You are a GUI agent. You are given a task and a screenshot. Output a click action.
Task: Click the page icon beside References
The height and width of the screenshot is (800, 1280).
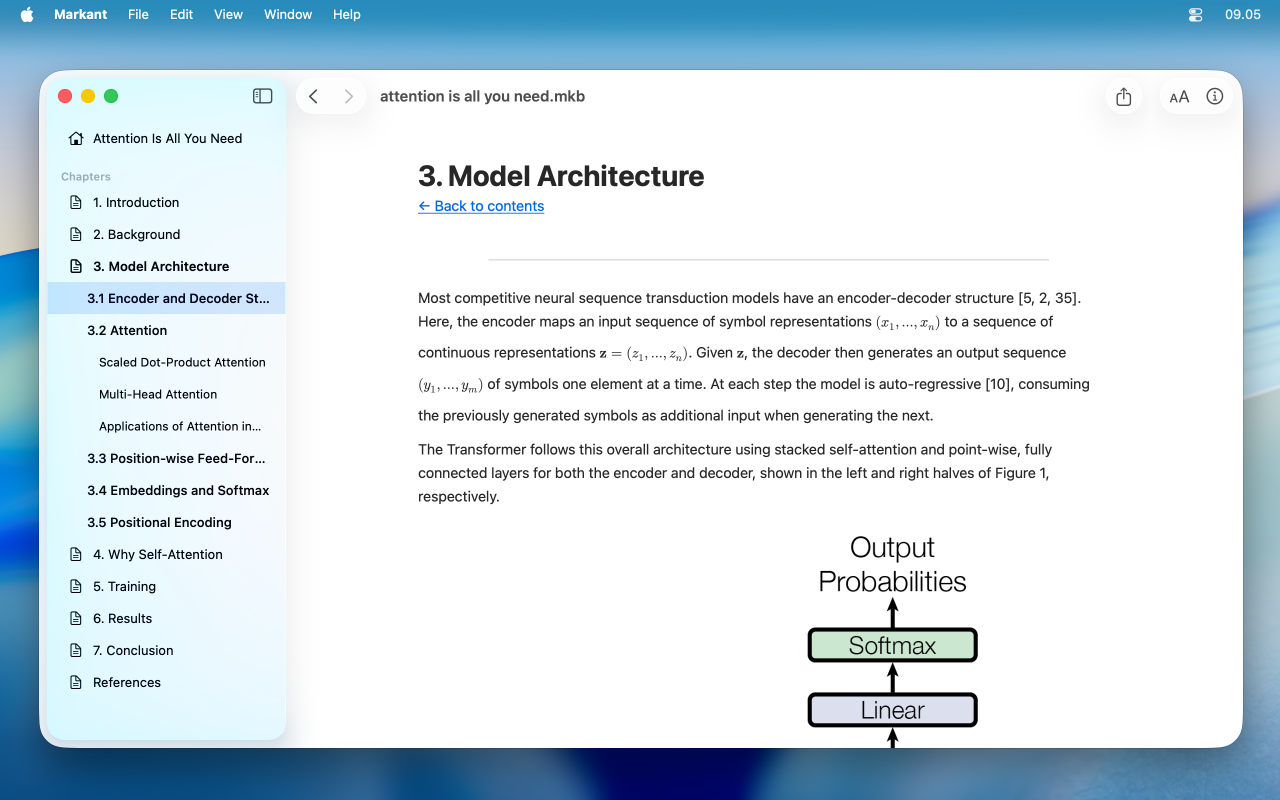(x=76, y=682)
